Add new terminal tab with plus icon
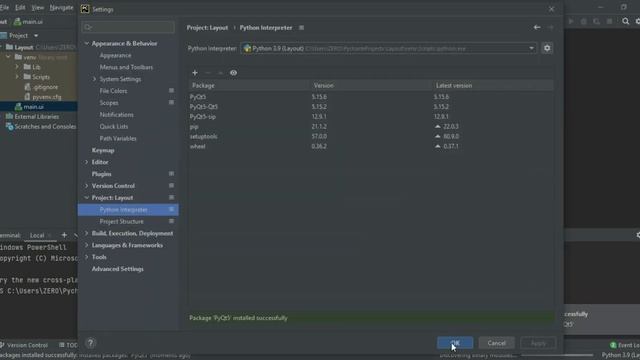Viewport: 640px width, 360px height. click(64, 235)
